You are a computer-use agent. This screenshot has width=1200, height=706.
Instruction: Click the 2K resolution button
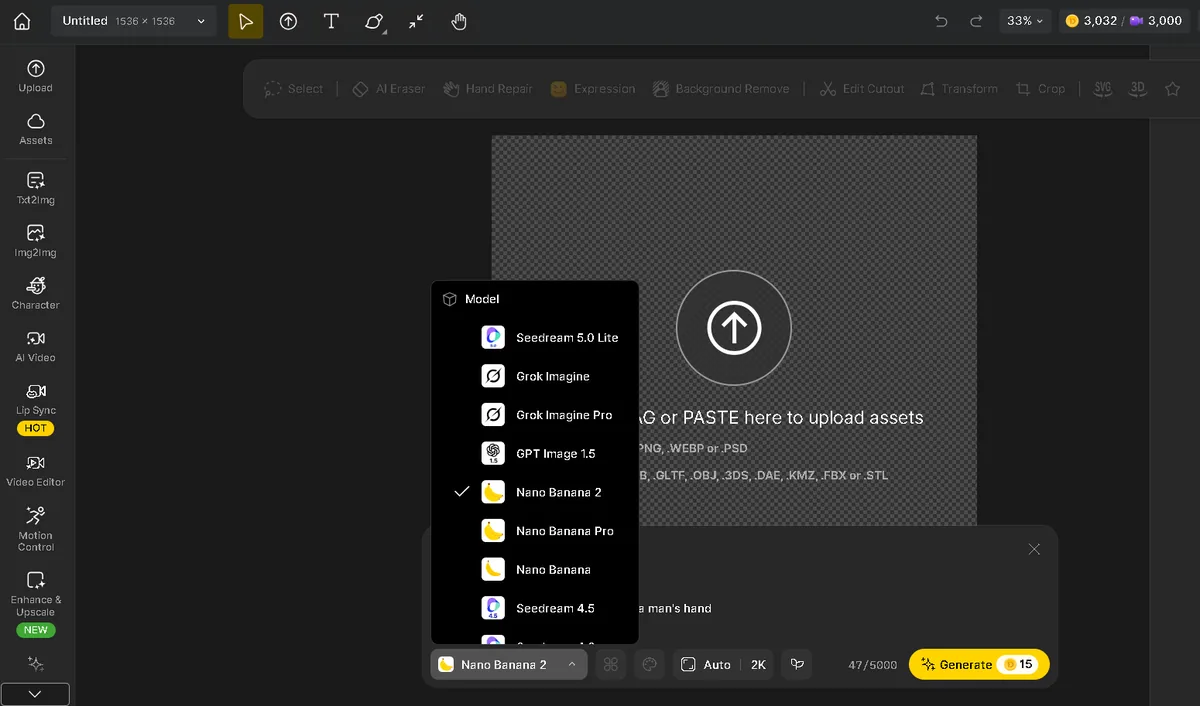click(x=758, y=664)
